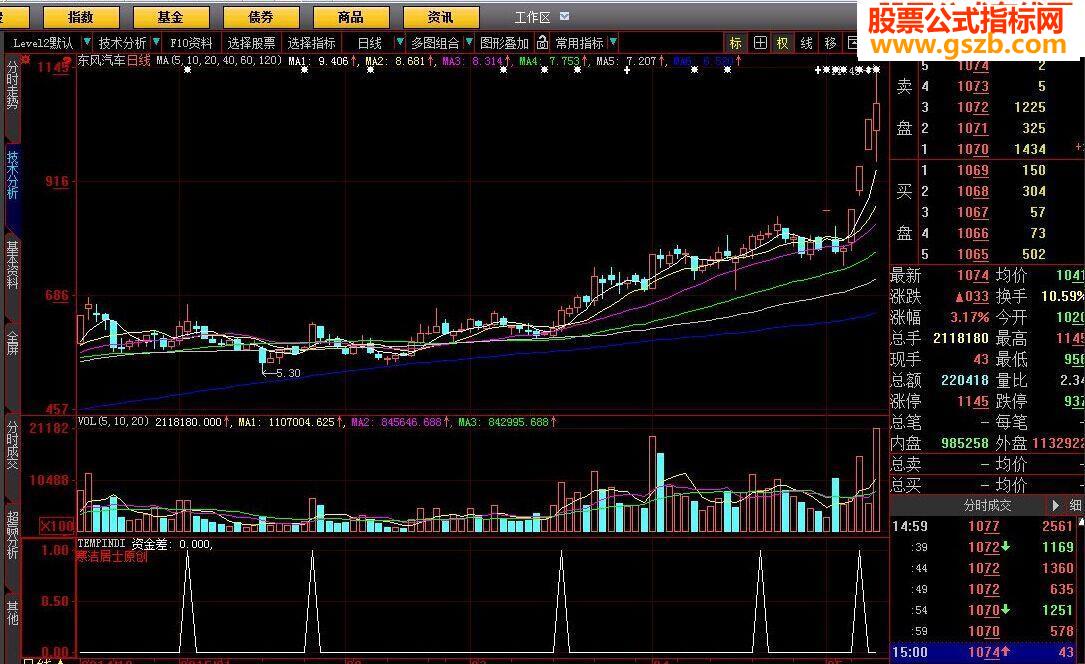The width and height of the screenshot is (1085, 664).
Task: Click the lock icon beside 图形叠加
Action: [542, 43]
